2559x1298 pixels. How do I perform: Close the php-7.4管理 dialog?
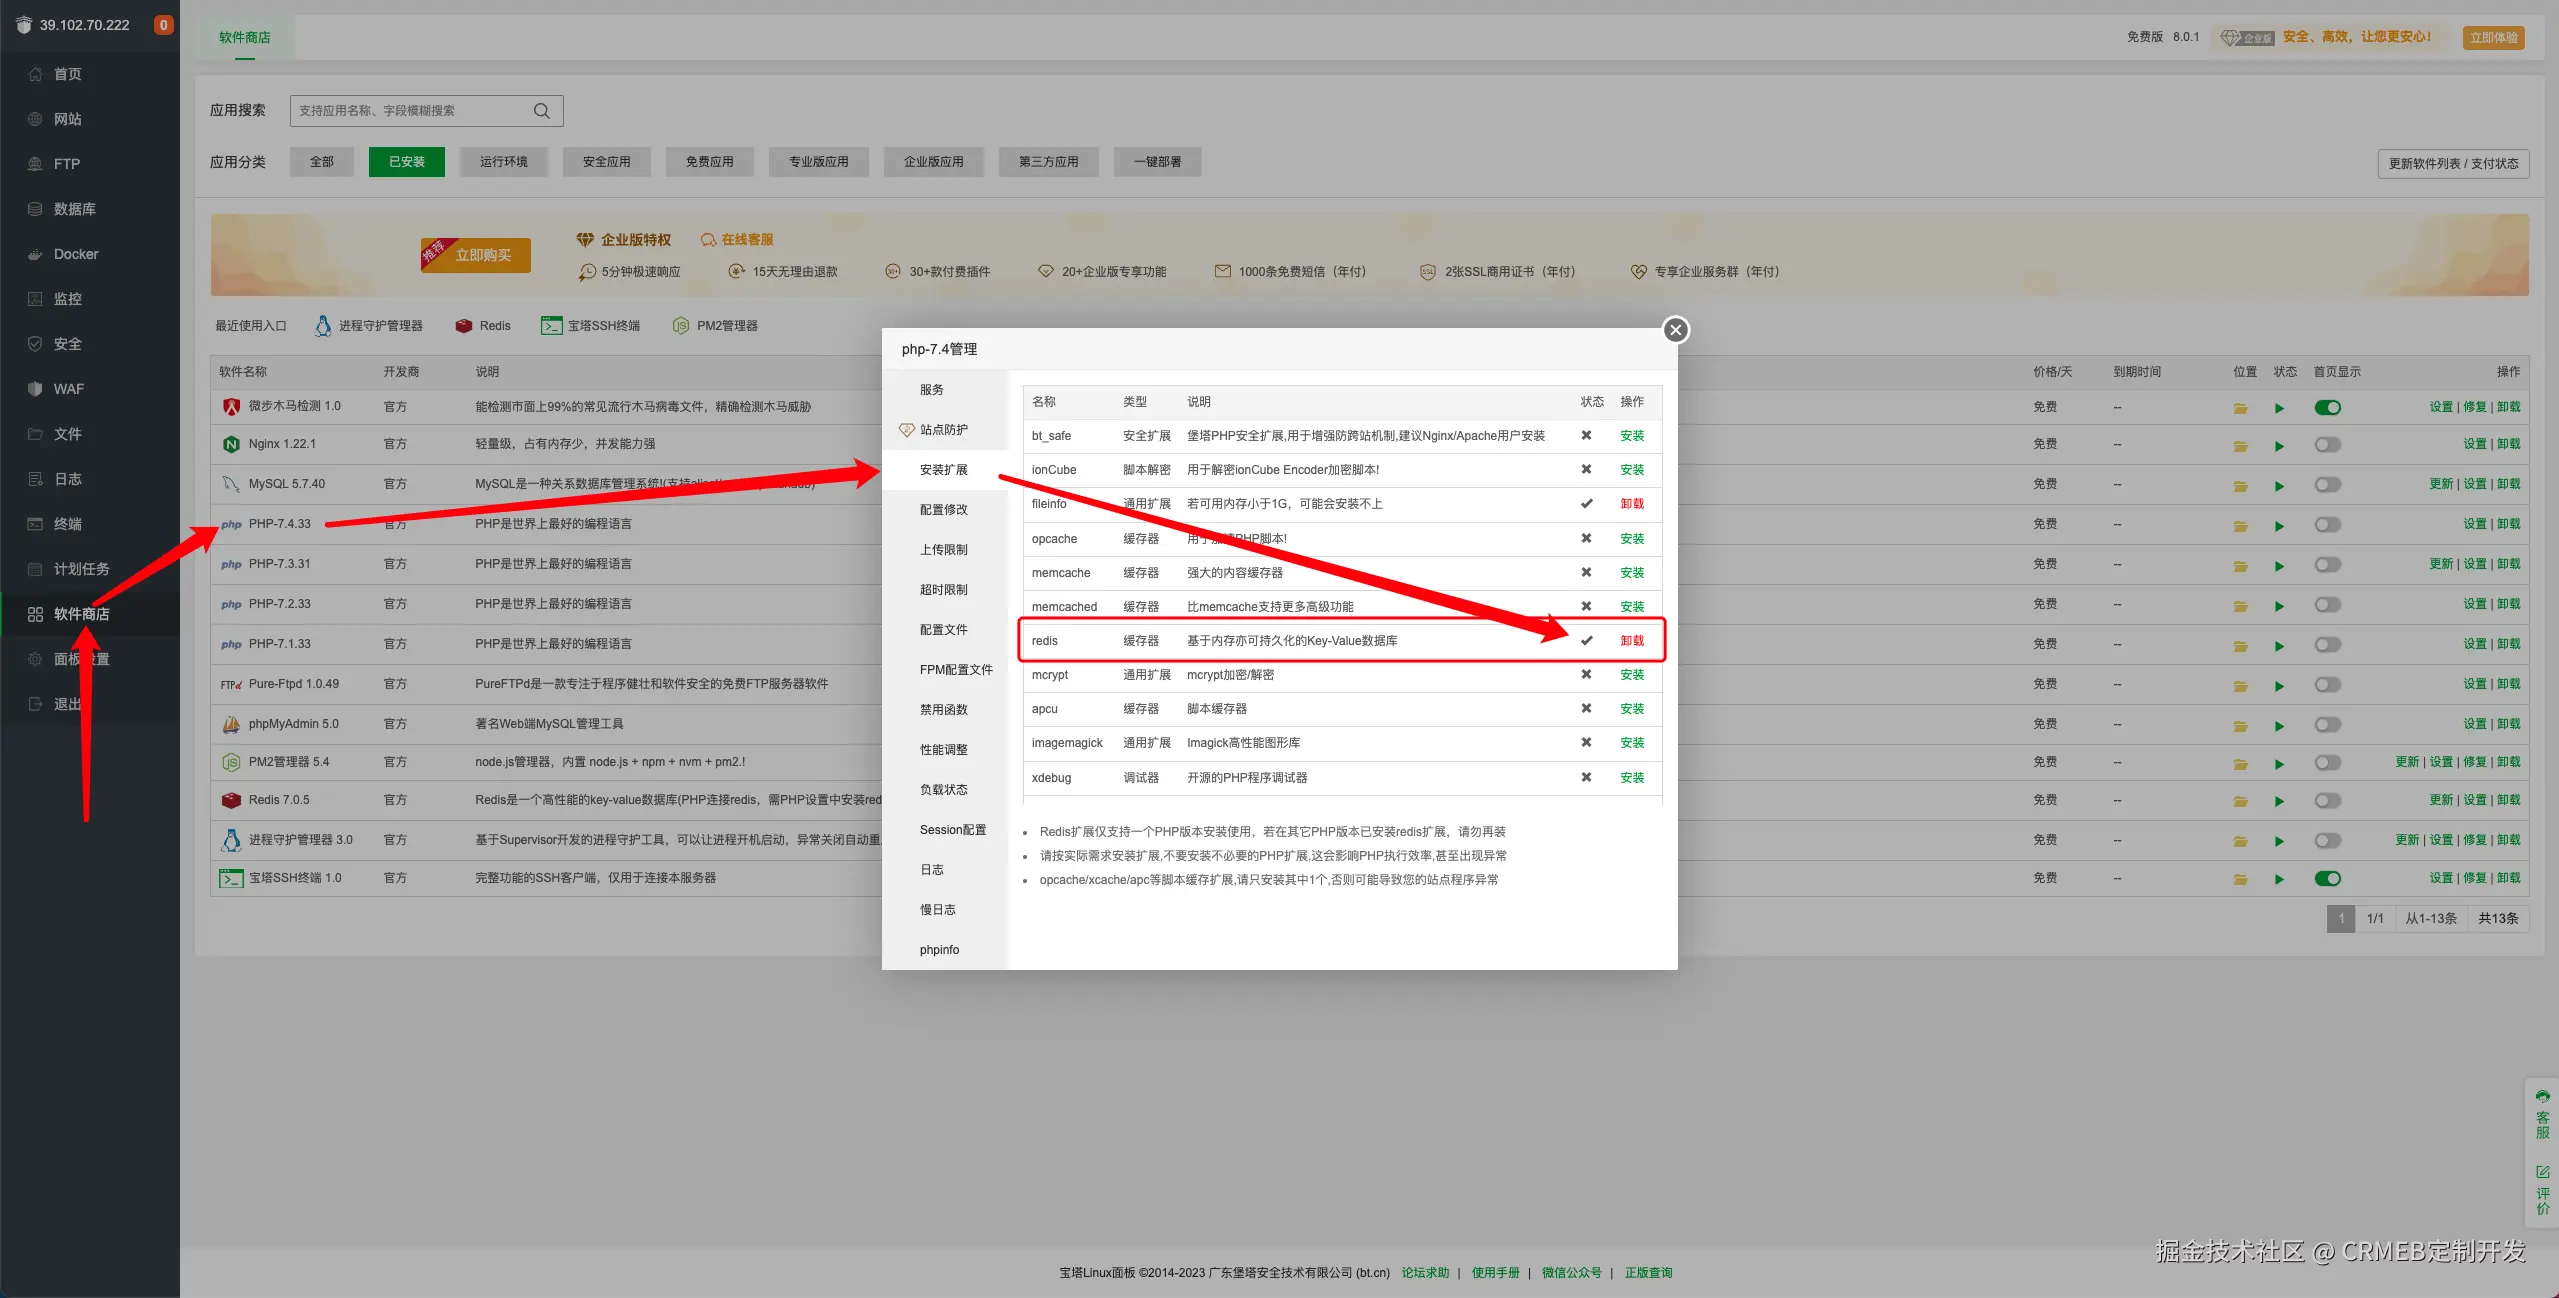(x=1675, y=330)
